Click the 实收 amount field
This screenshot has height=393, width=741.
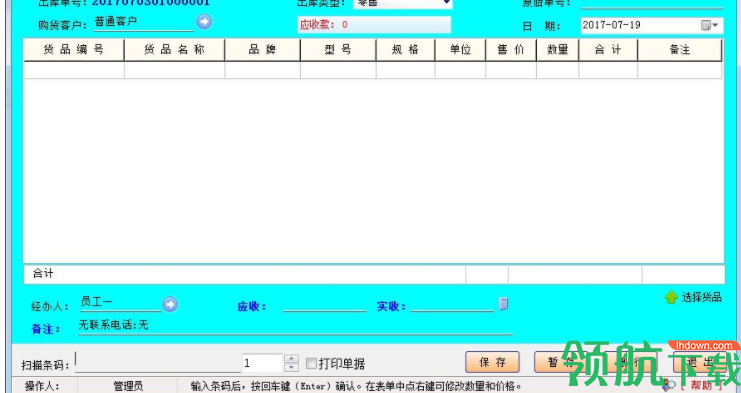point(452,305)
